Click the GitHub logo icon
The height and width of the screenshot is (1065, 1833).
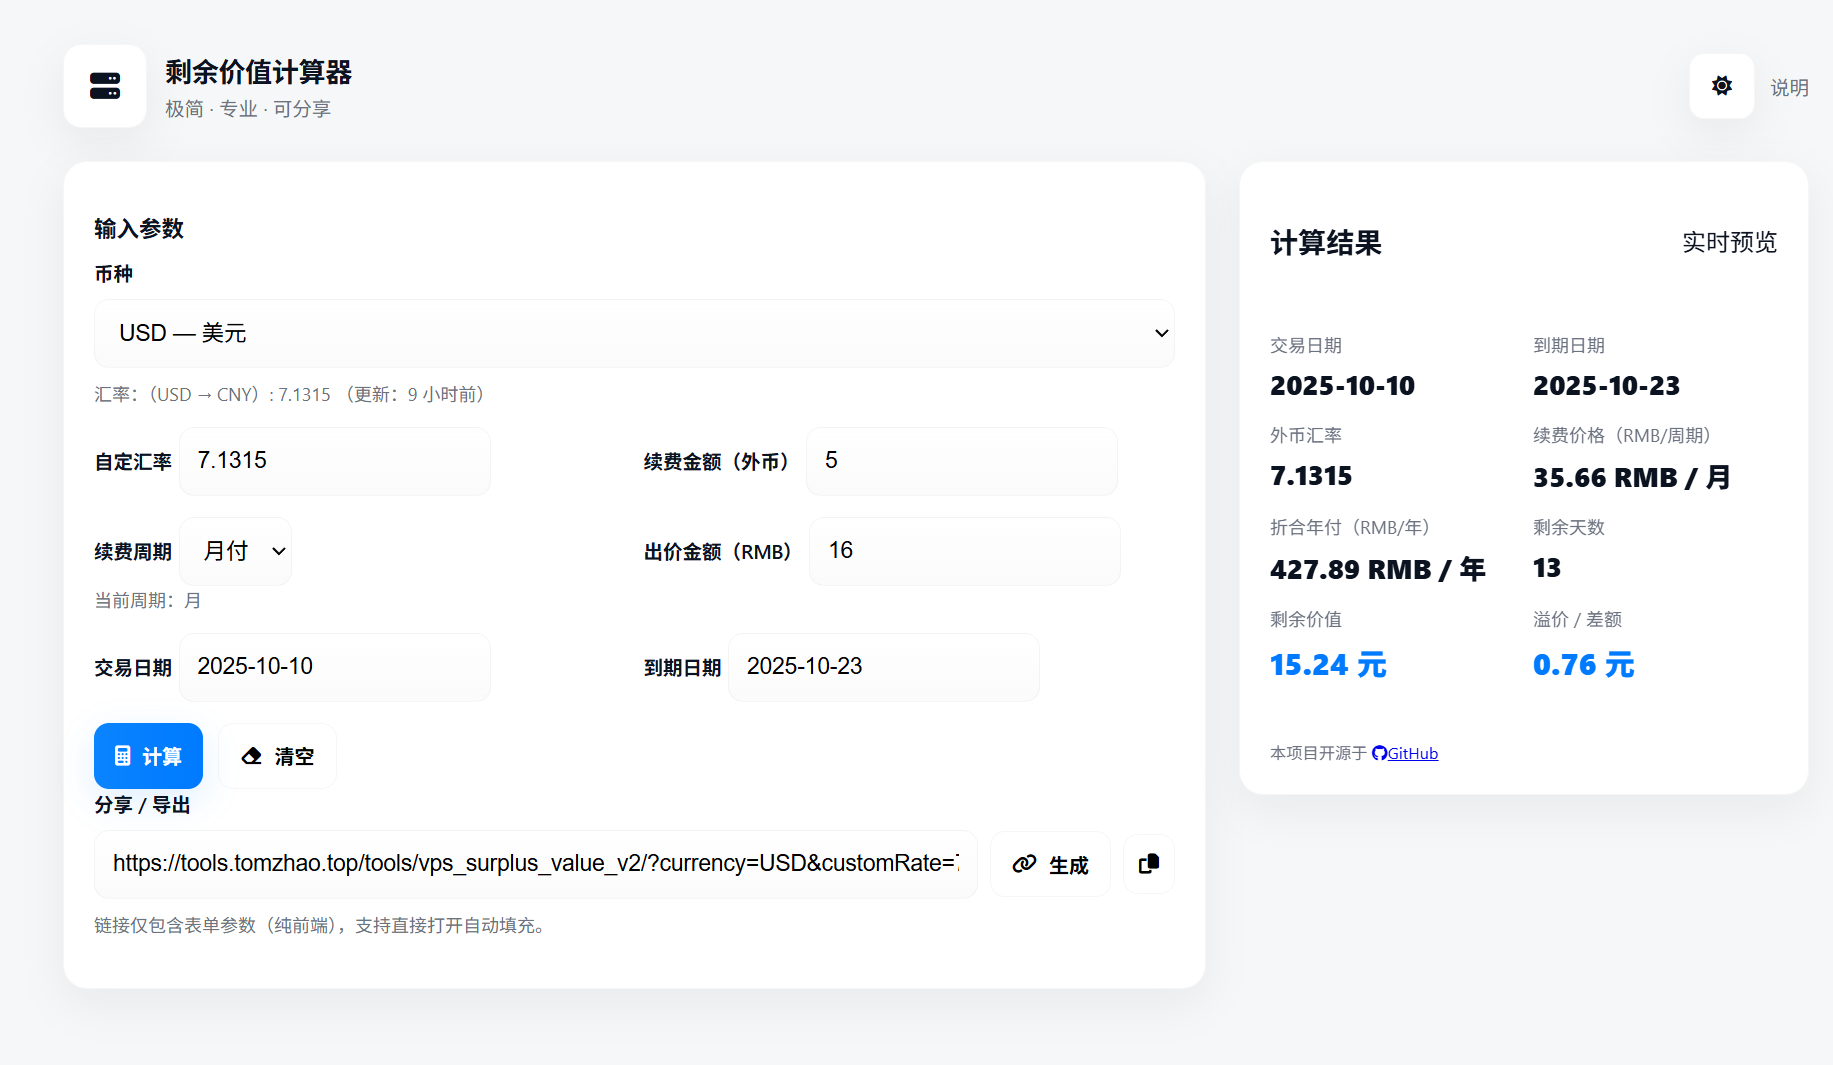pyautogui.click(x=1378, y=753)
